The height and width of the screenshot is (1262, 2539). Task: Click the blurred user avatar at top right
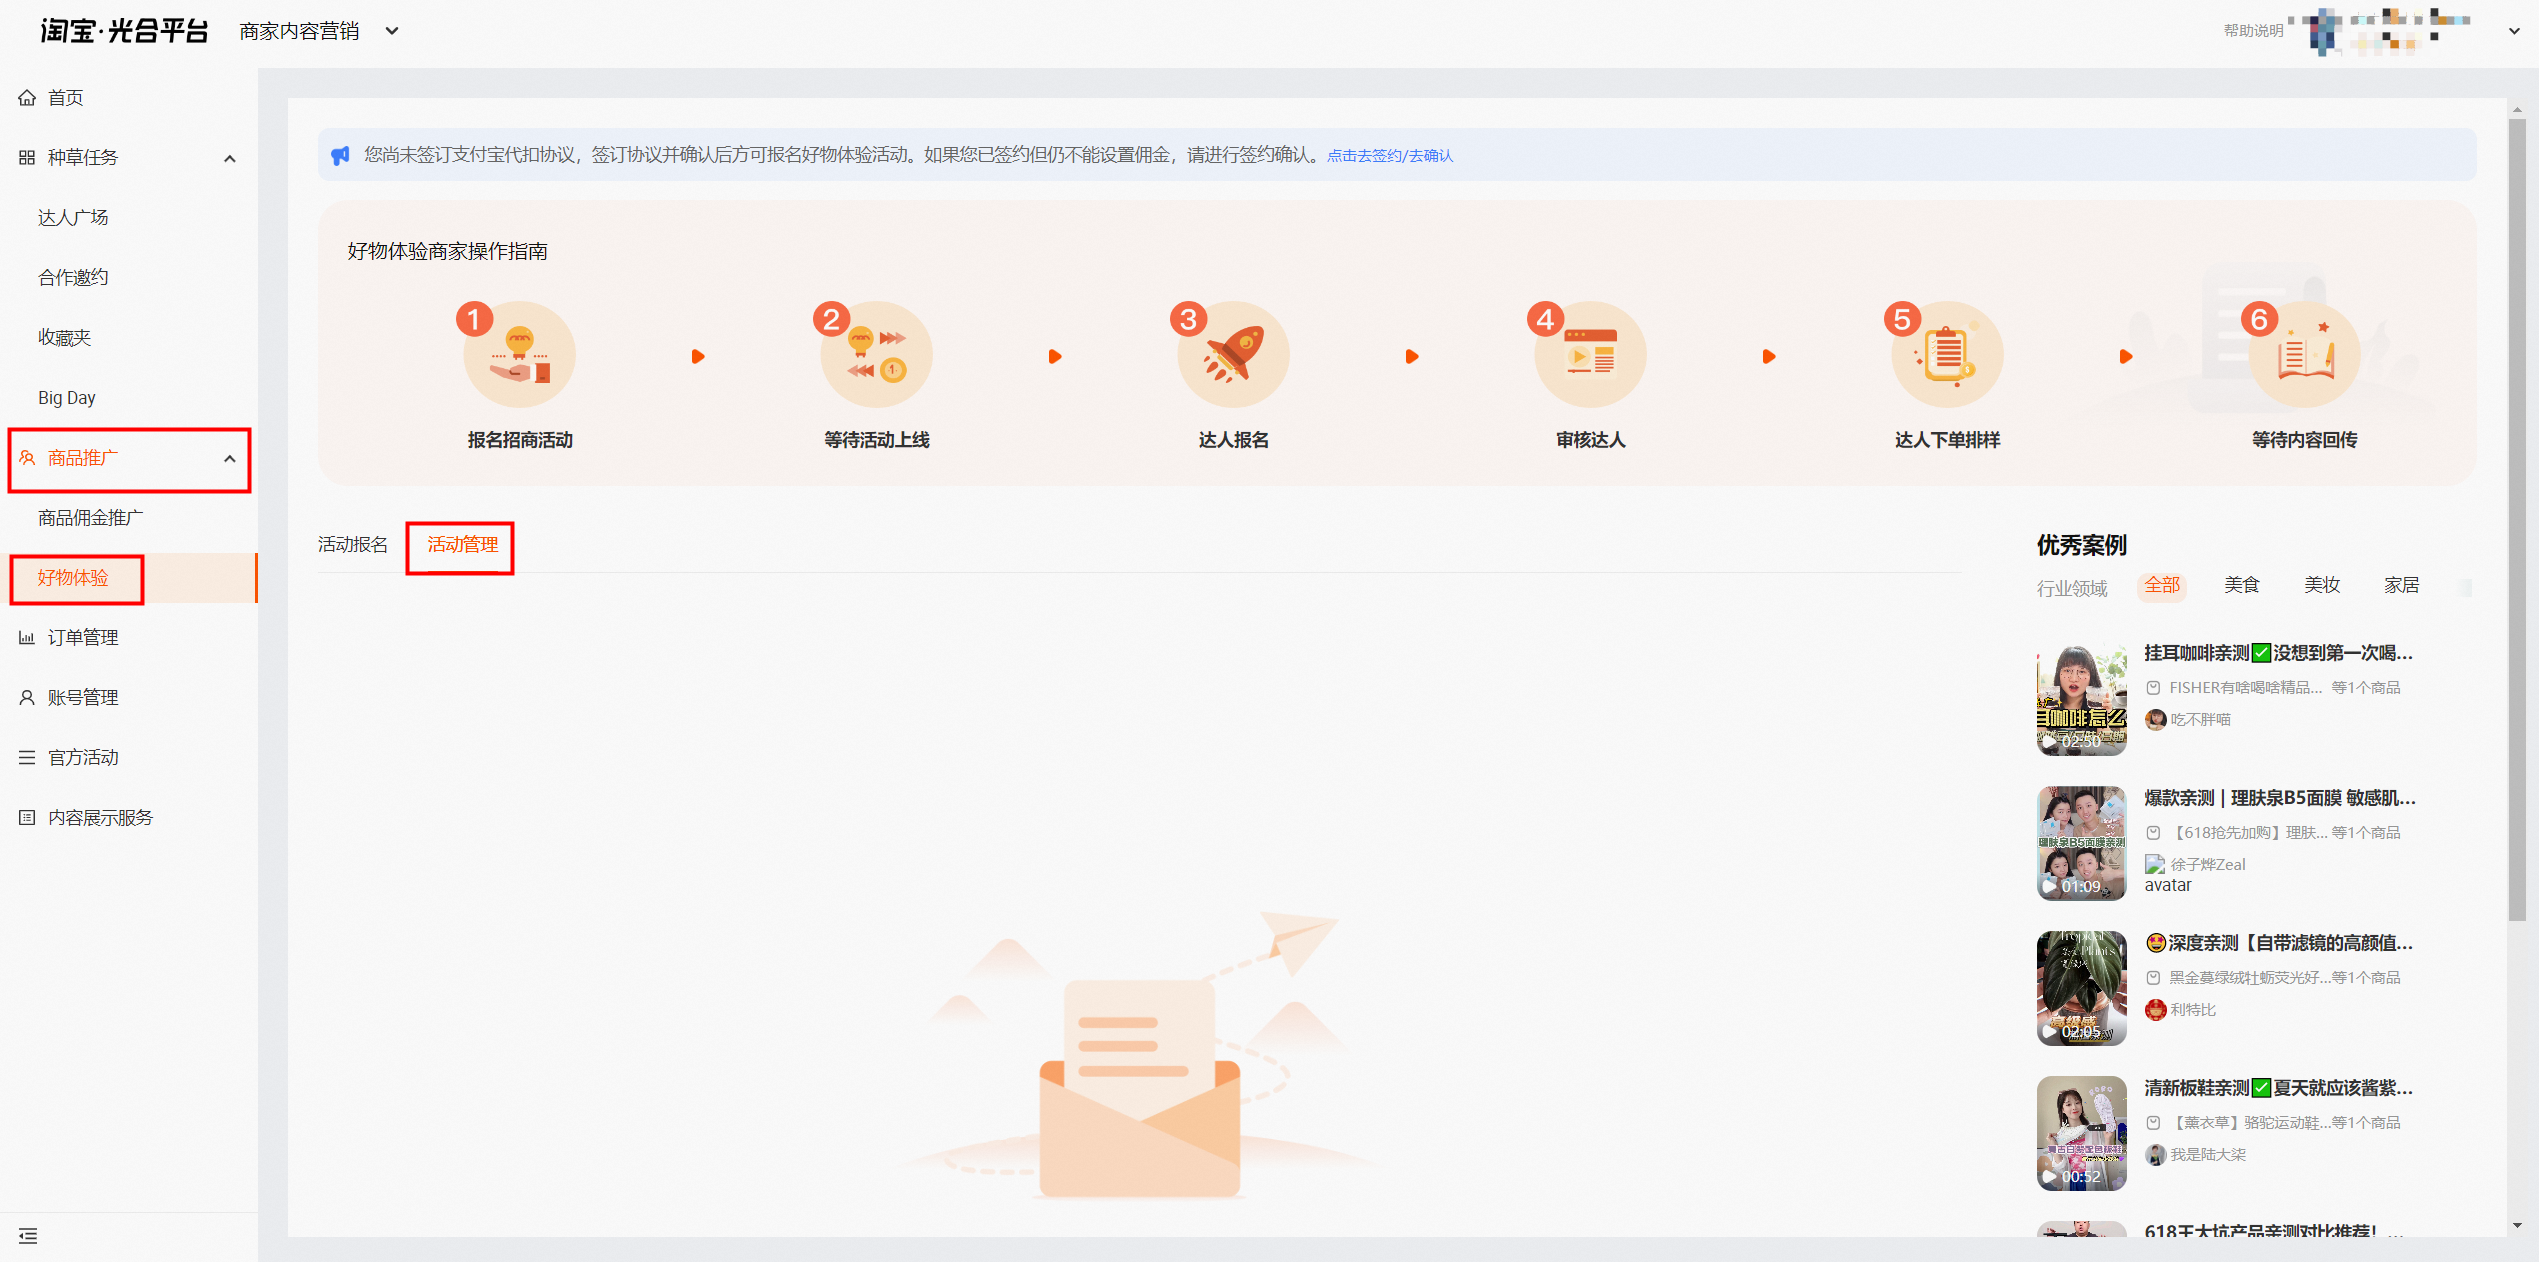pos(2323,31)
